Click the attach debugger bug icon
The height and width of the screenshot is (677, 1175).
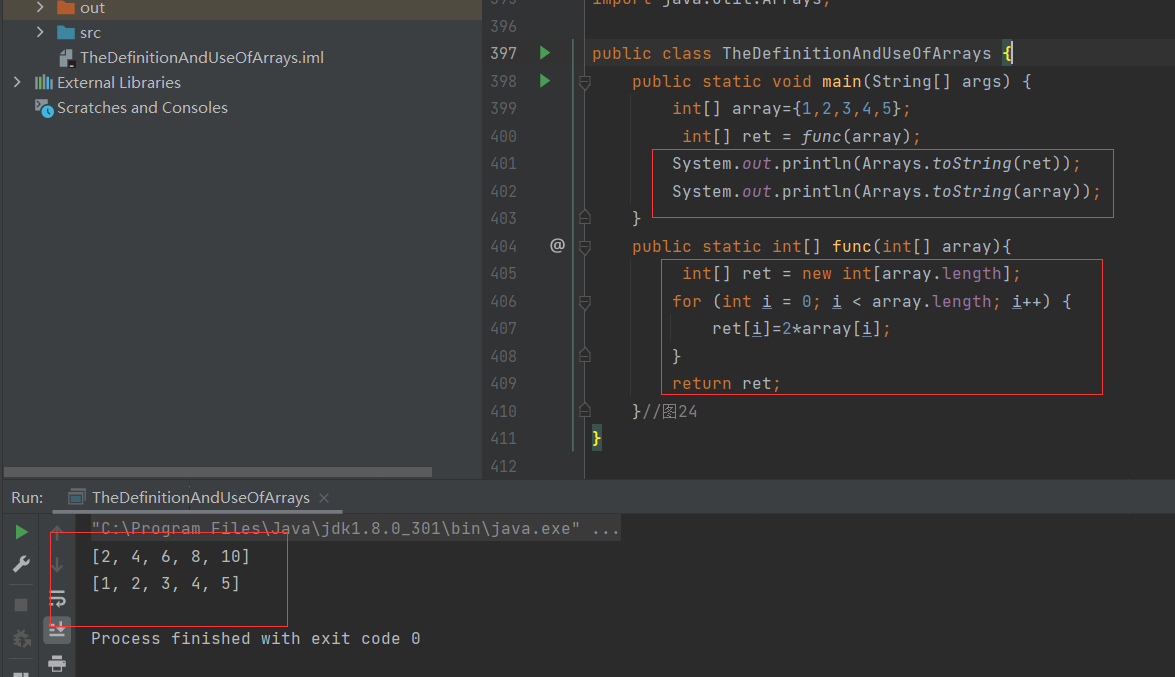pyautogui.click(x=21, y=639)
